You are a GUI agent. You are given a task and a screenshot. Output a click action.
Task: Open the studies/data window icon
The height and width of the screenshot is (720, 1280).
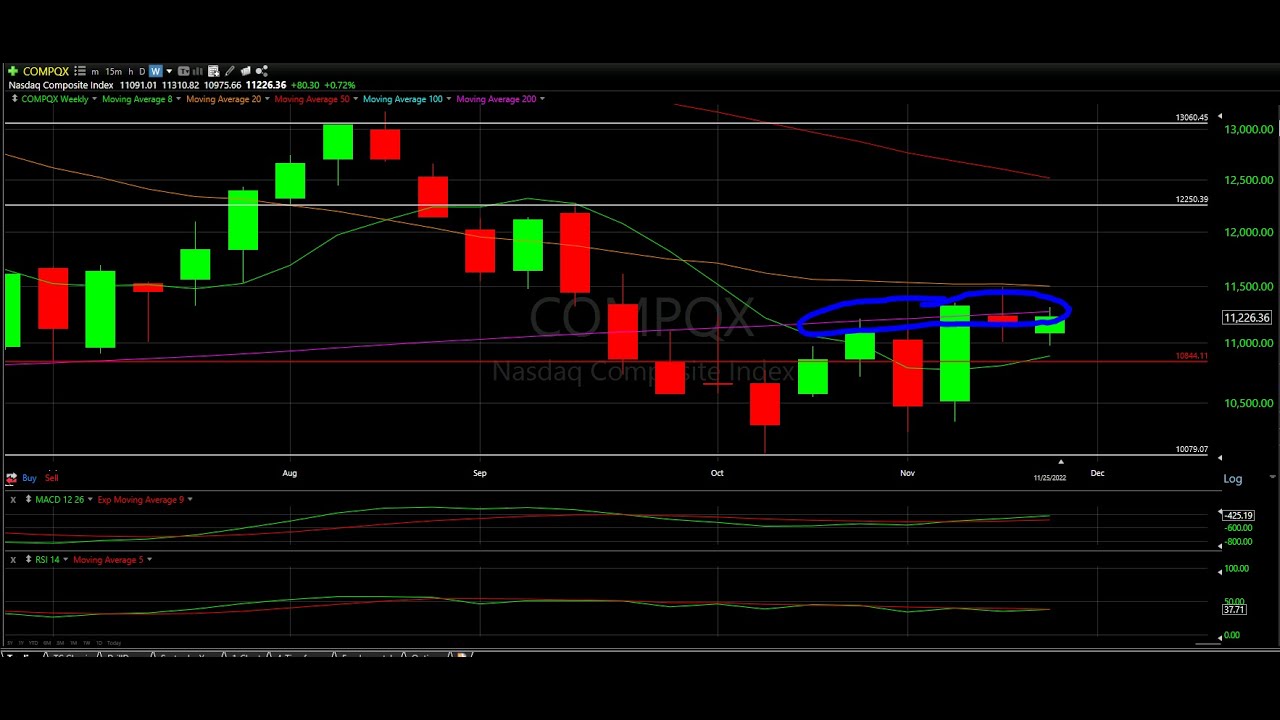(213, 71)
